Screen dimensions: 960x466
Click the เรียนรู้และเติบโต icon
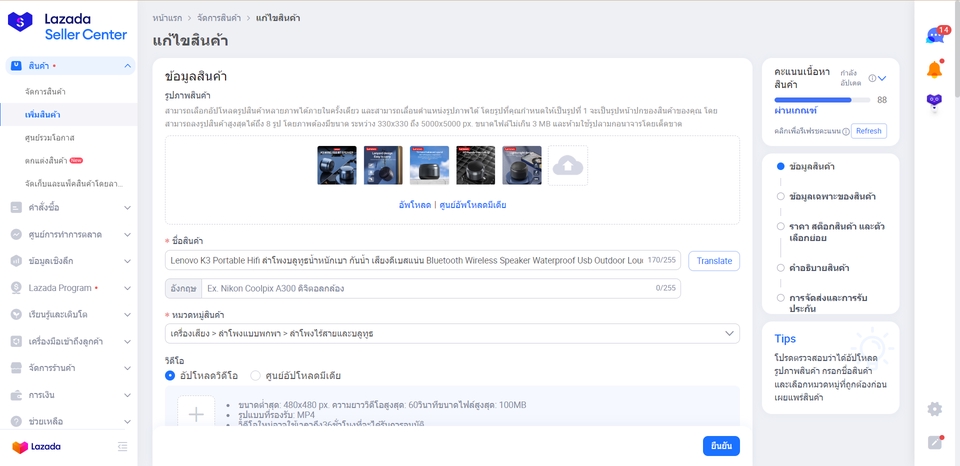[x=17, y=315]
